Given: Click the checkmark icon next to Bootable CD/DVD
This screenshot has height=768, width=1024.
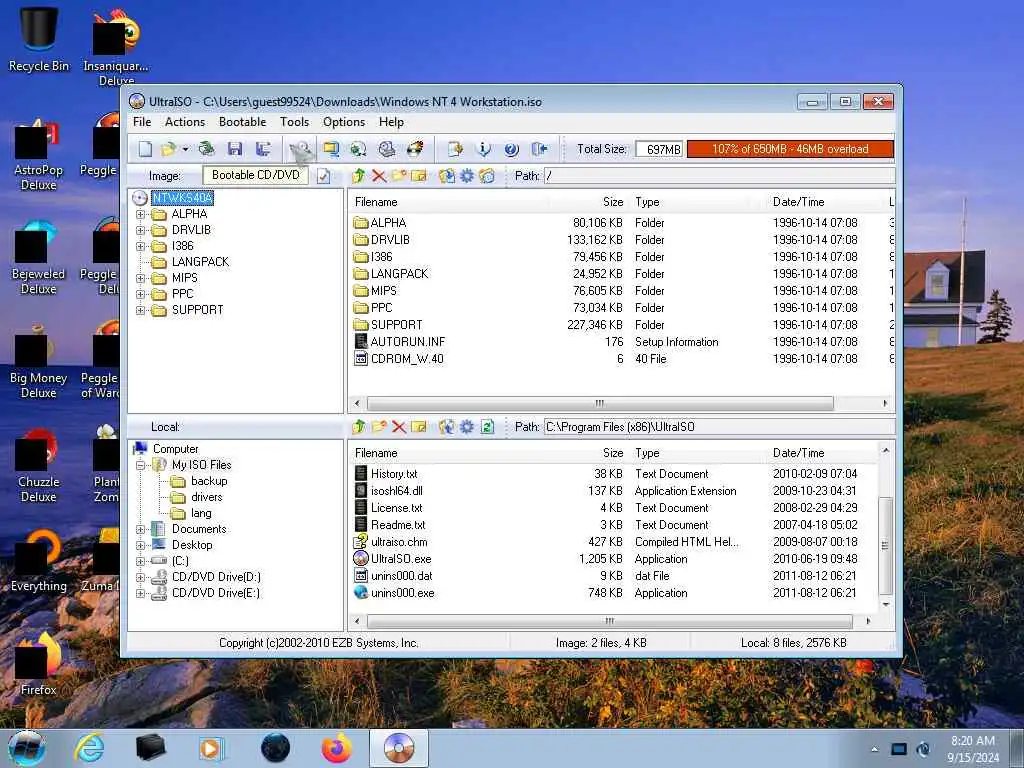Looking at the screenshot, I should pyautogui.click(x=323, y=176).
